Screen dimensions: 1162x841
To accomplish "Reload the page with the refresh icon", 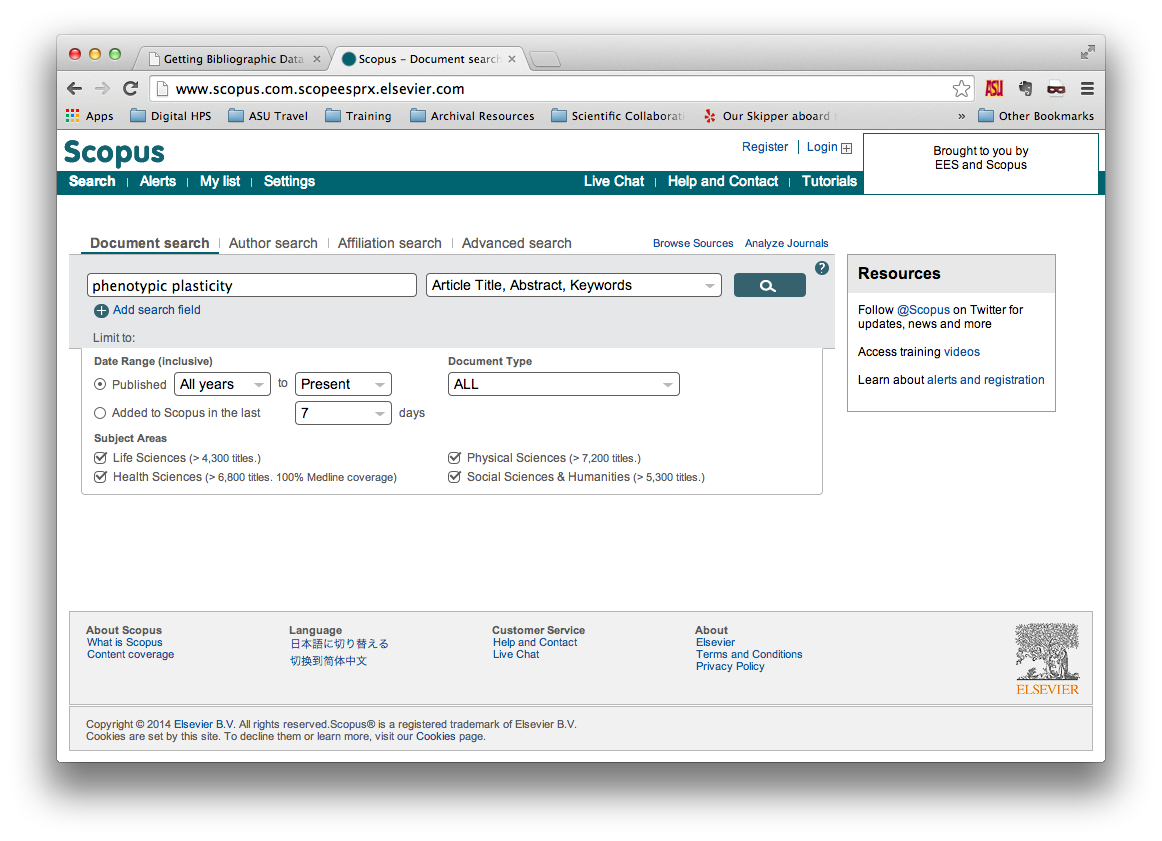I will click(130, 89).
